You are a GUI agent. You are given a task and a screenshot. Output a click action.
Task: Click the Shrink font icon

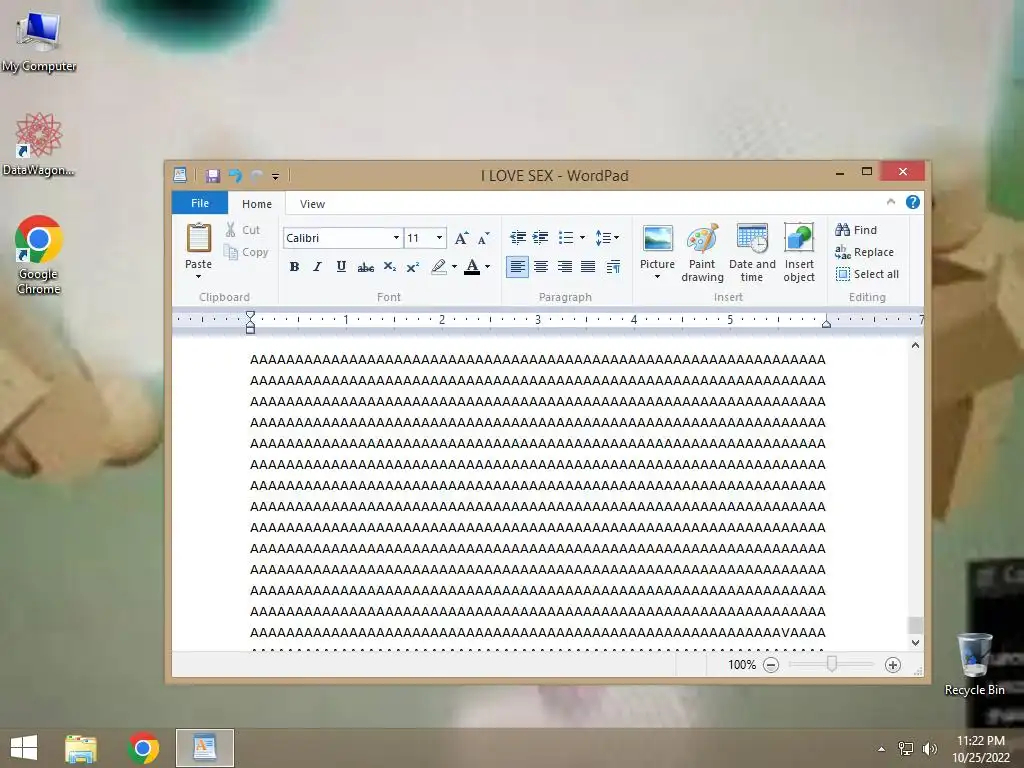(484, 238)
